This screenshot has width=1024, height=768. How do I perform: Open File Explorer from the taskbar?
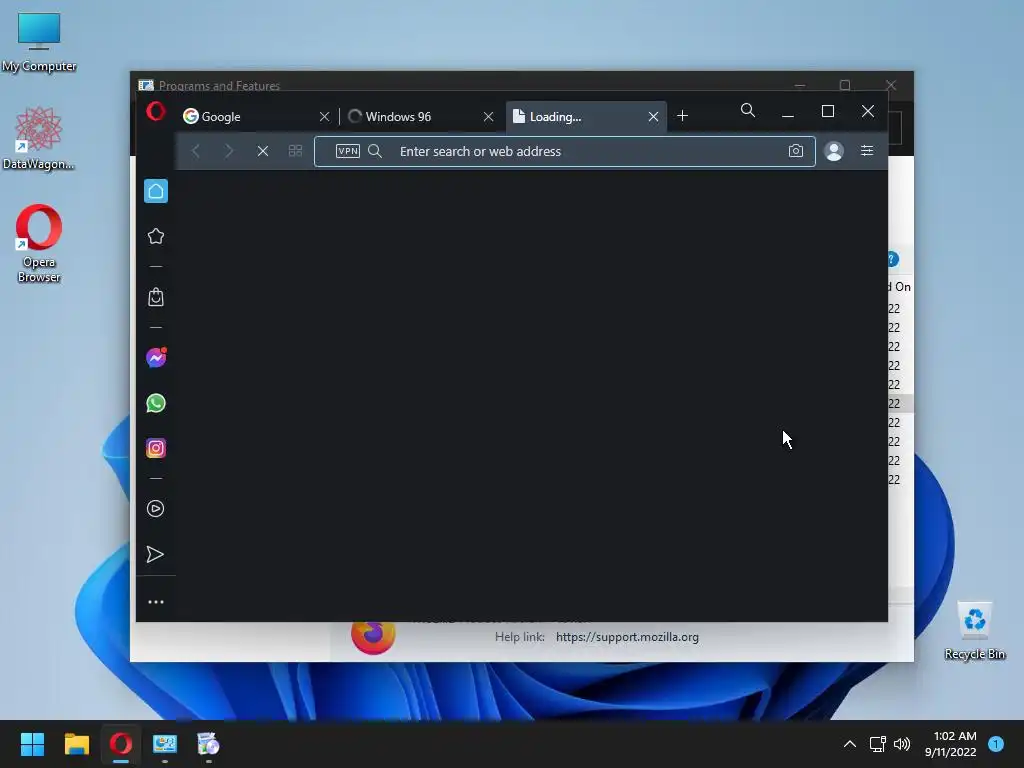[x=76, y=744]
